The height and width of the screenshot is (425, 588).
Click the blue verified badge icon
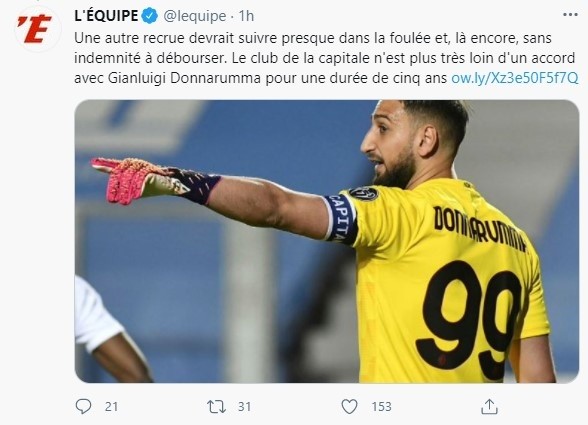coord(150,16)
